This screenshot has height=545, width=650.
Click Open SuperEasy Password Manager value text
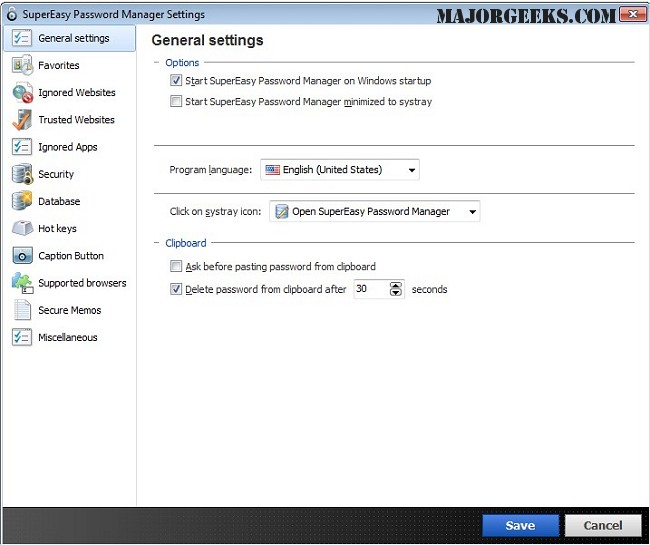coord(371,212)
